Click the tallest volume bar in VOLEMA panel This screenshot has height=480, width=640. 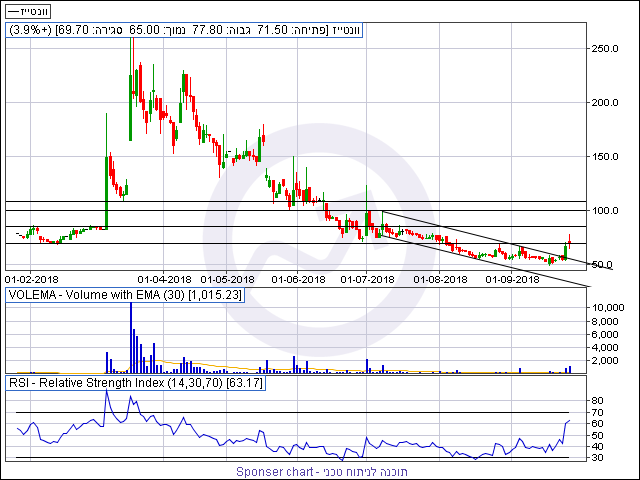pyautogui.click(x=131, y=335)
